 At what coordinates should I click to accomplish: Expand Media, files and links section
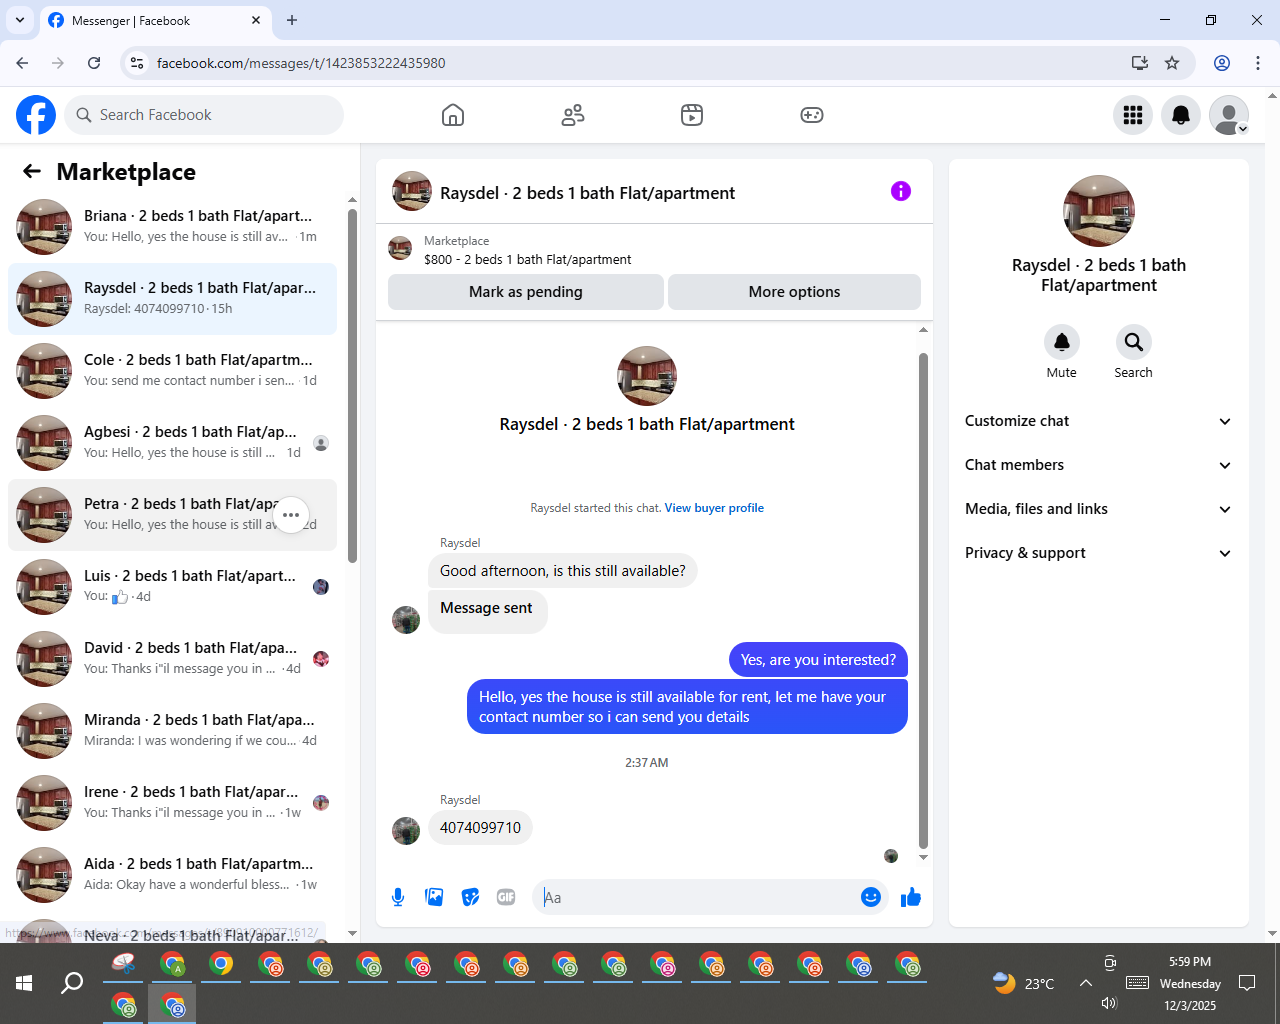pos(1098,509)
